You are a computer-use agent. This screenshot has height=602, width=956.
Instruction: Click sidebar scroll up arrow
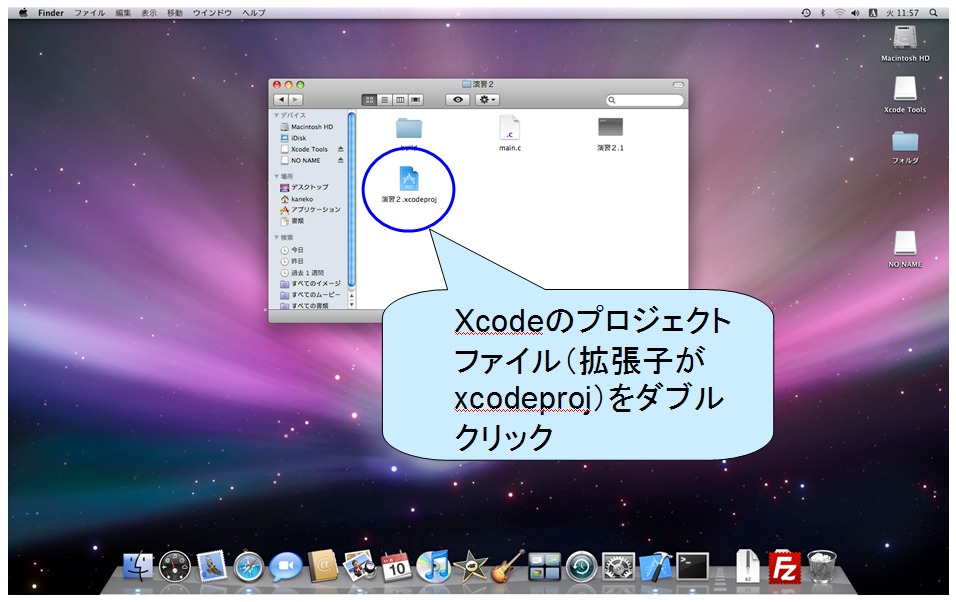tap(351, 295)
